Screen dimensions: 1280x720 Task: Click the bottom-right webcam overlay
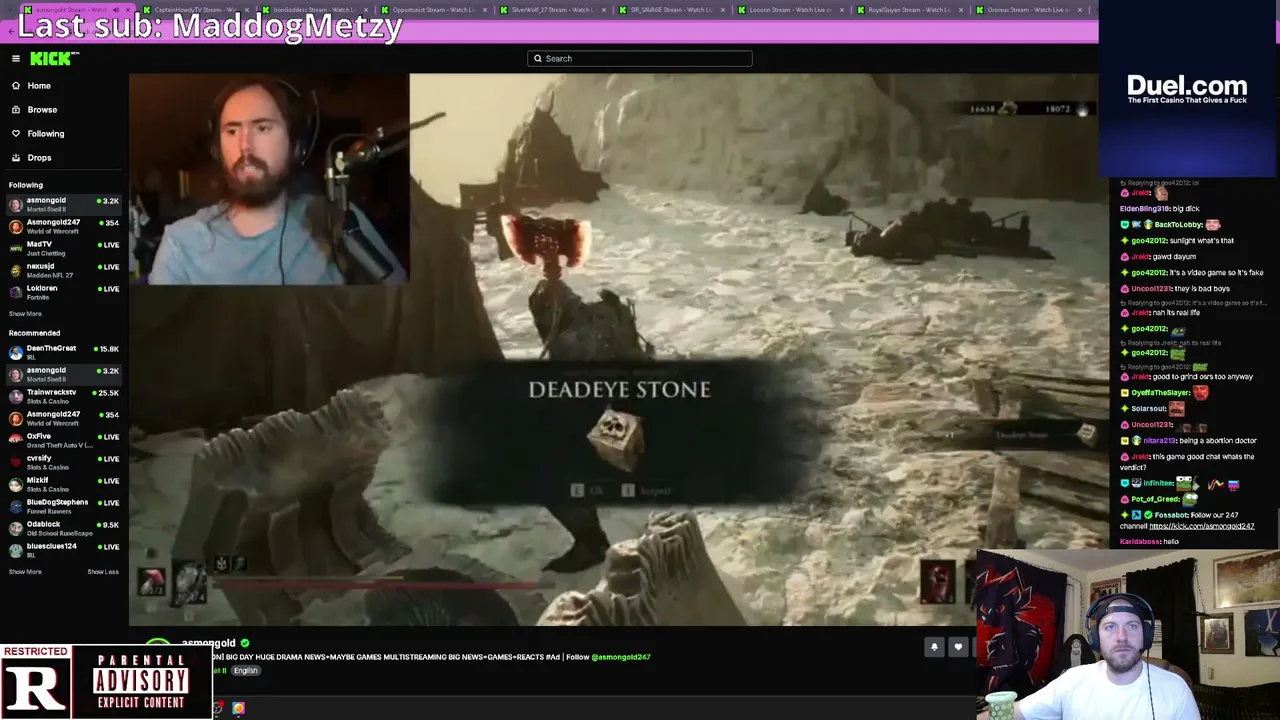tap(1128, 634)
